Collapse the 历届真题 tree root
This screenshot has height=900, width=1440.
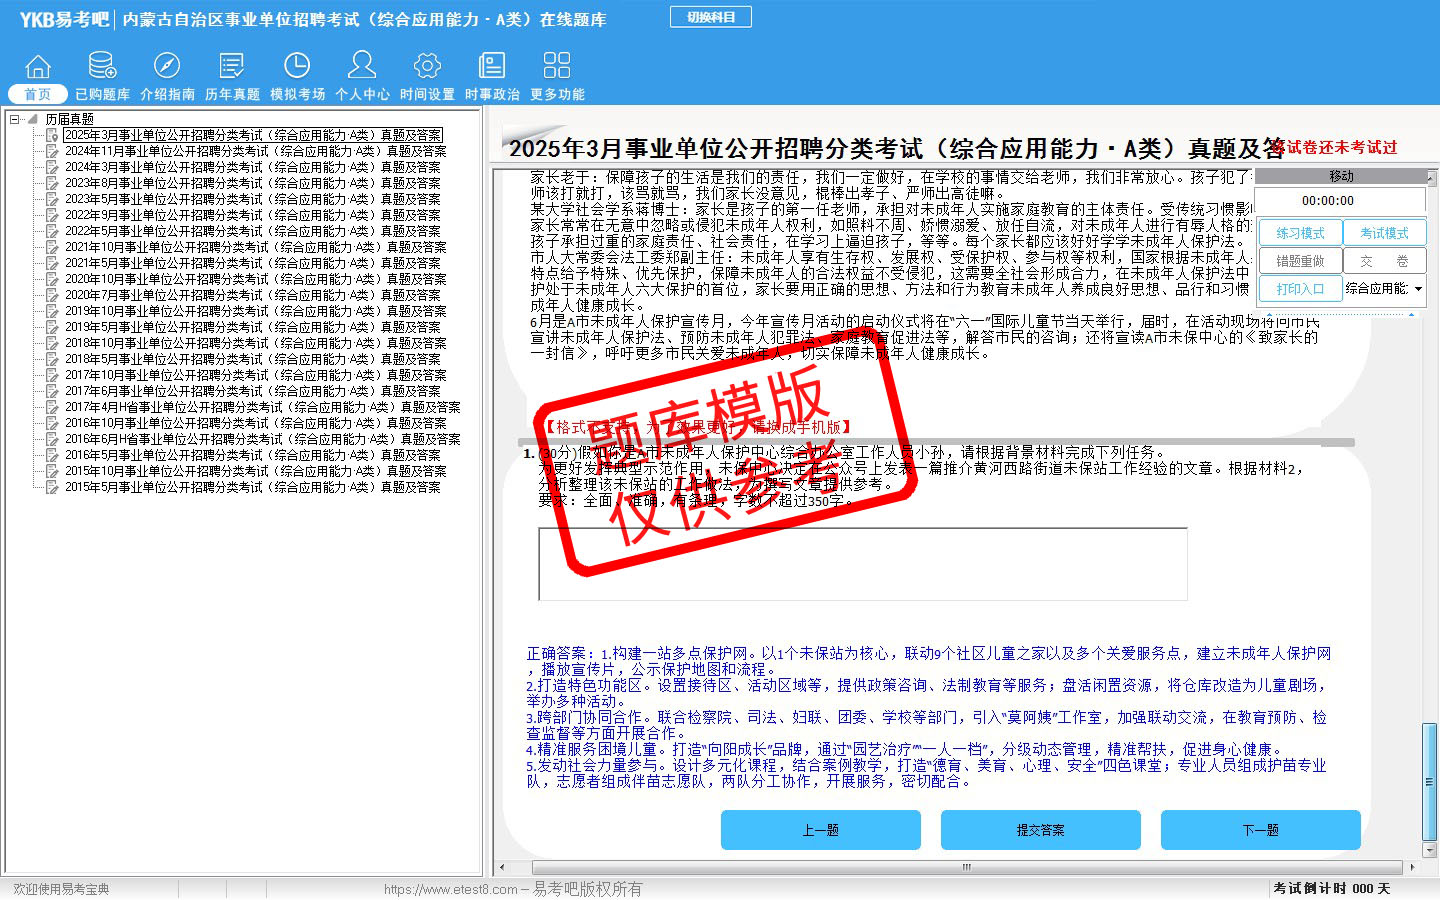click(15, 119)
